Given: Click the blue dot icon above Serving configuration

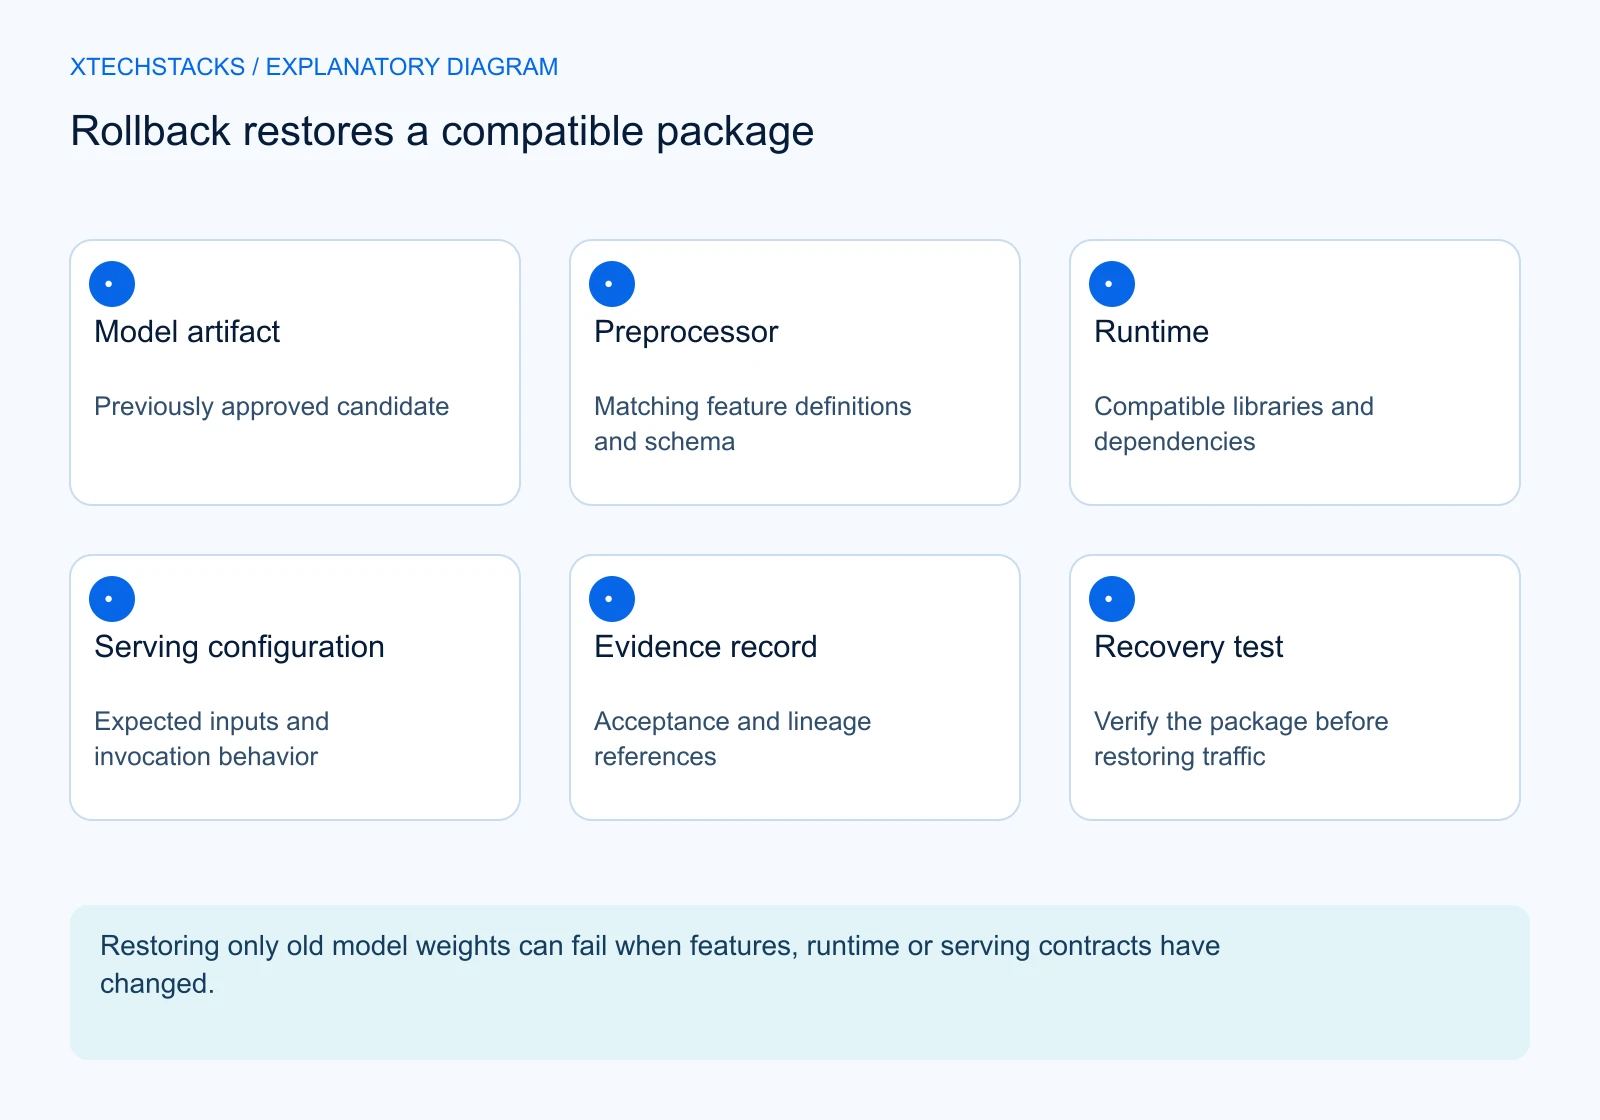Looking at the screenshot, I should (112, 599).
